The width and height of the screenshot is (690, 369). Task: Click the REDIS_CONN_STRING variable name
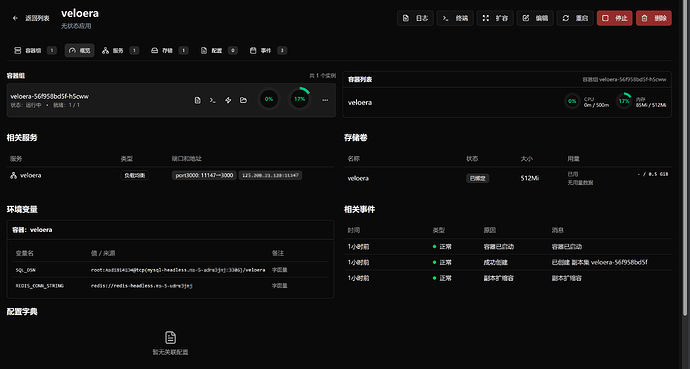(40, 286)
